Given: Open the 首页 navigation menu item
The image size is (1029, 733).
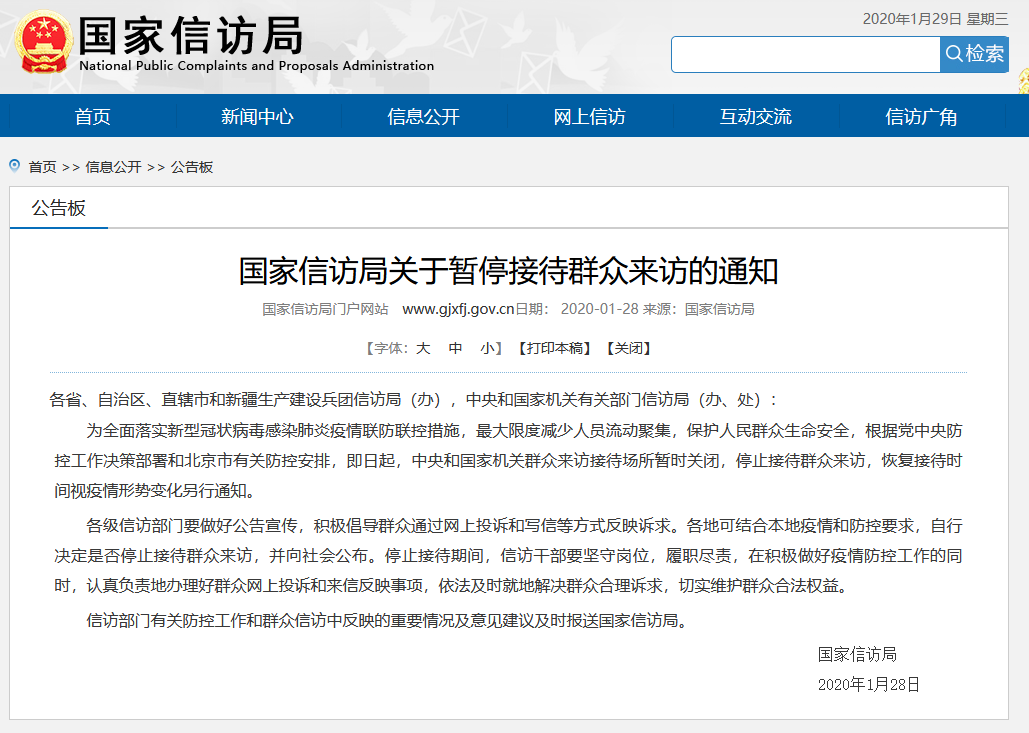Looking at the screenshot, I should click(x=93, y=116).
